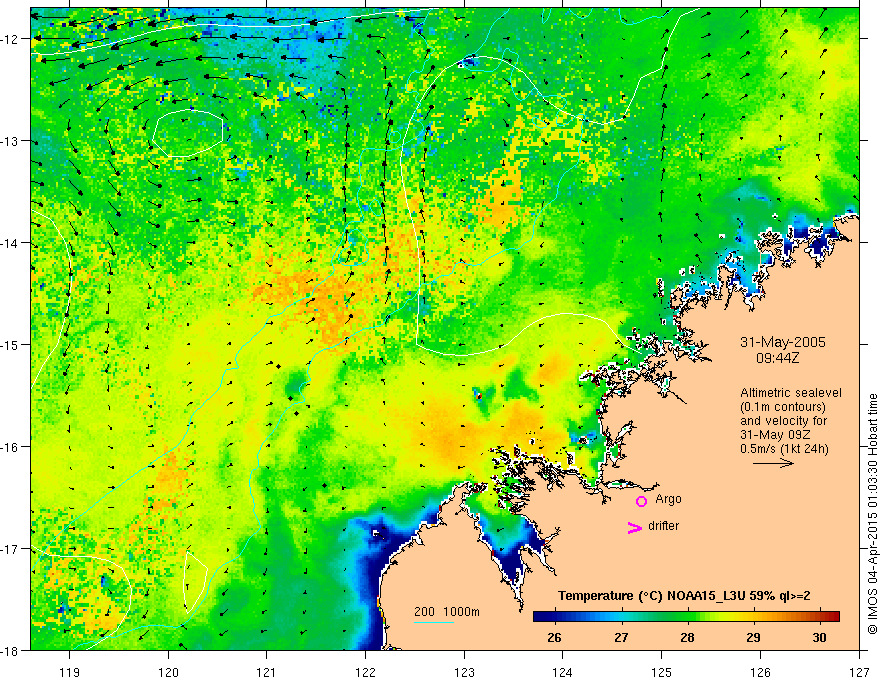Click the '31-May-2005' date text
Screen dimensions: 880x680
(783, 342)
